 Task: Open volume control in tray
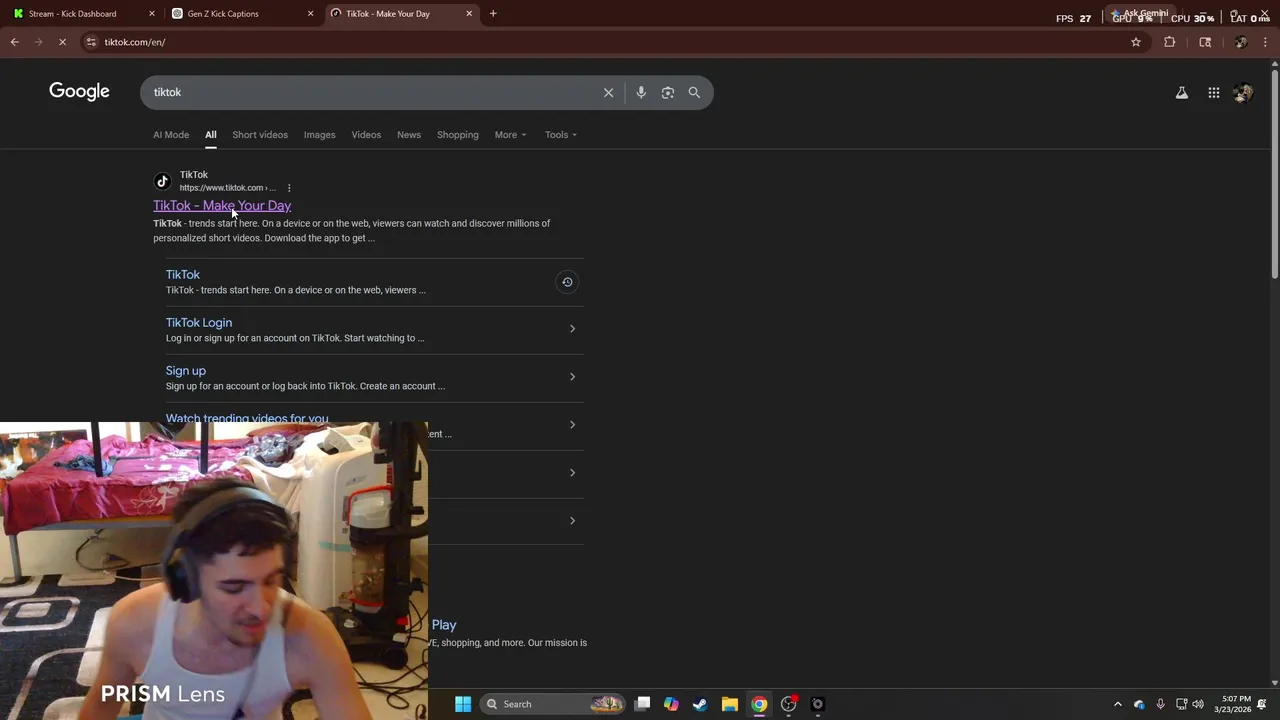(x=1198, y=704)
